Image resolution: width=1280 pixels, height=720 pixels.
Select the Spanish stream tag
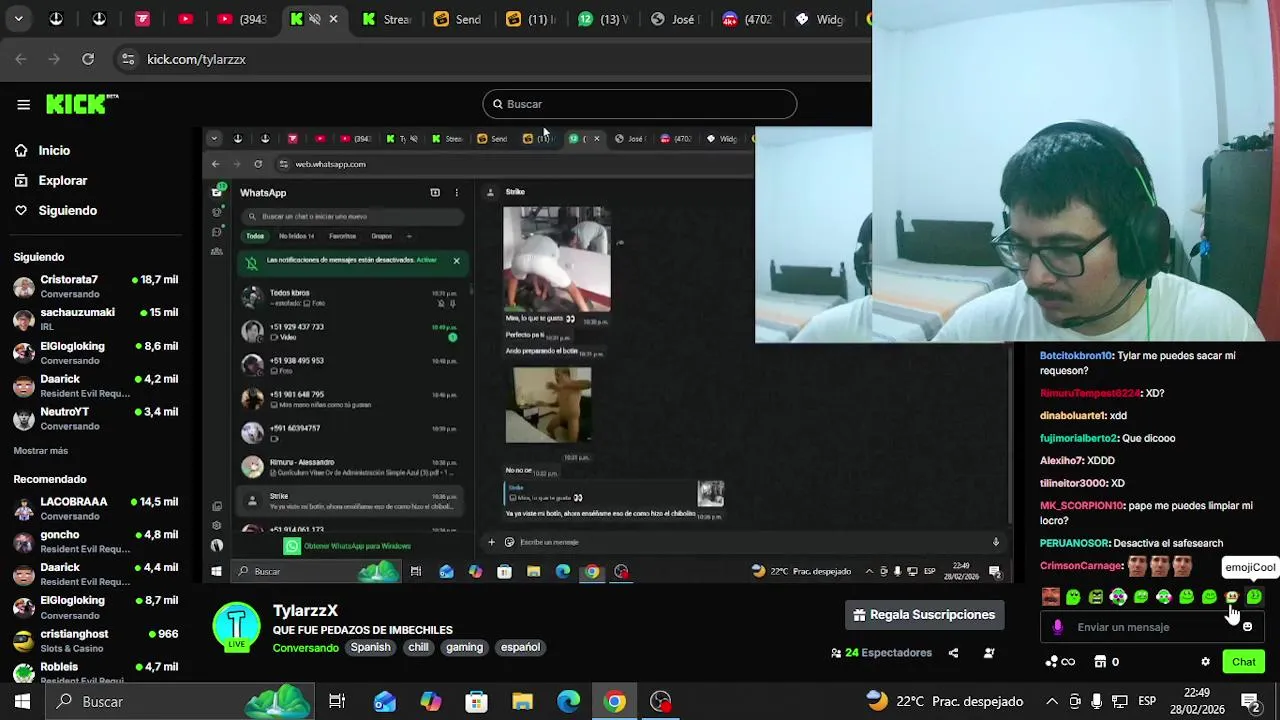click(370, 647)
